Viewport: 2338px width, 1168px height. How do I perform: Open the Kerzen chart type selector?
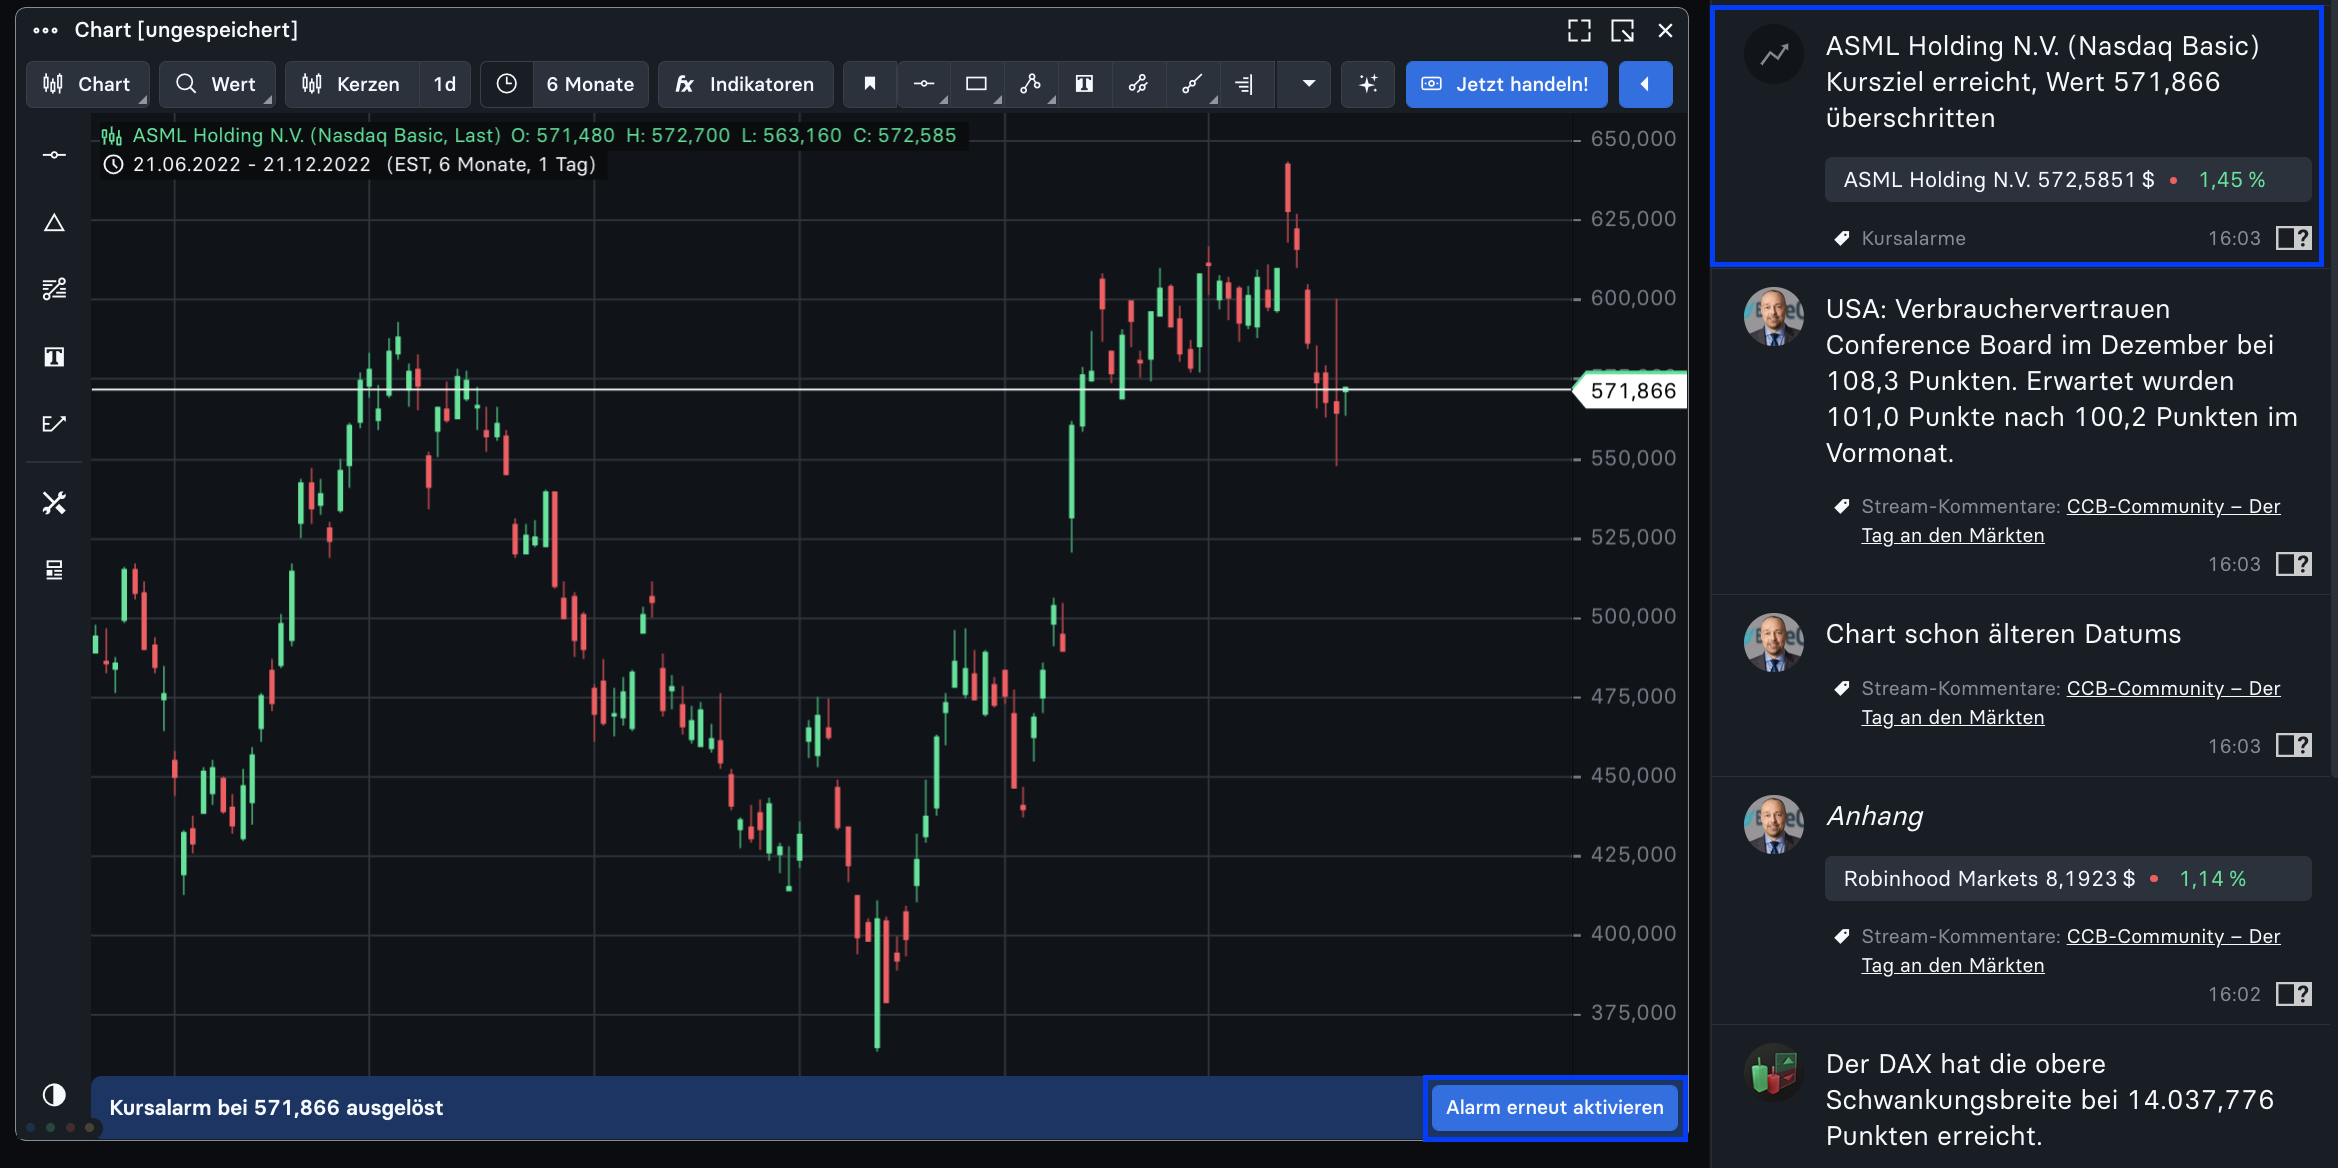352,84
